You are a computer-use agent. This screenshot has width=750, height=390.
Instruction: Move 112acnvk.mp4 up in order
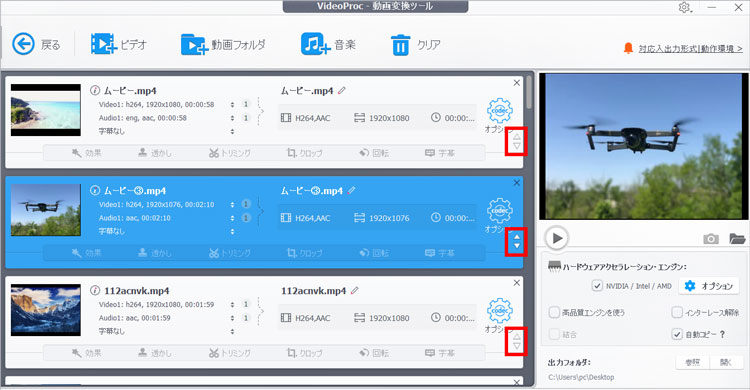(x=517, y=337)
